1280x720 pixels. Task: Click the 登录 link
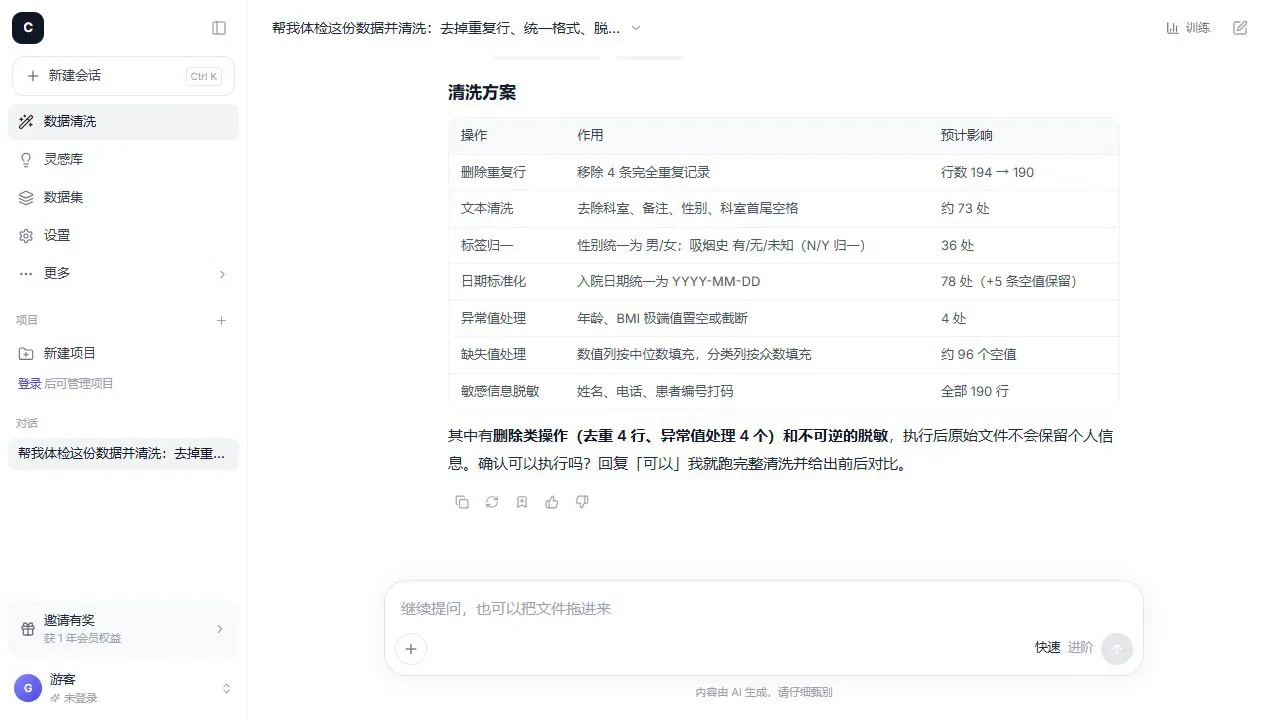click(x=30, y=384)
